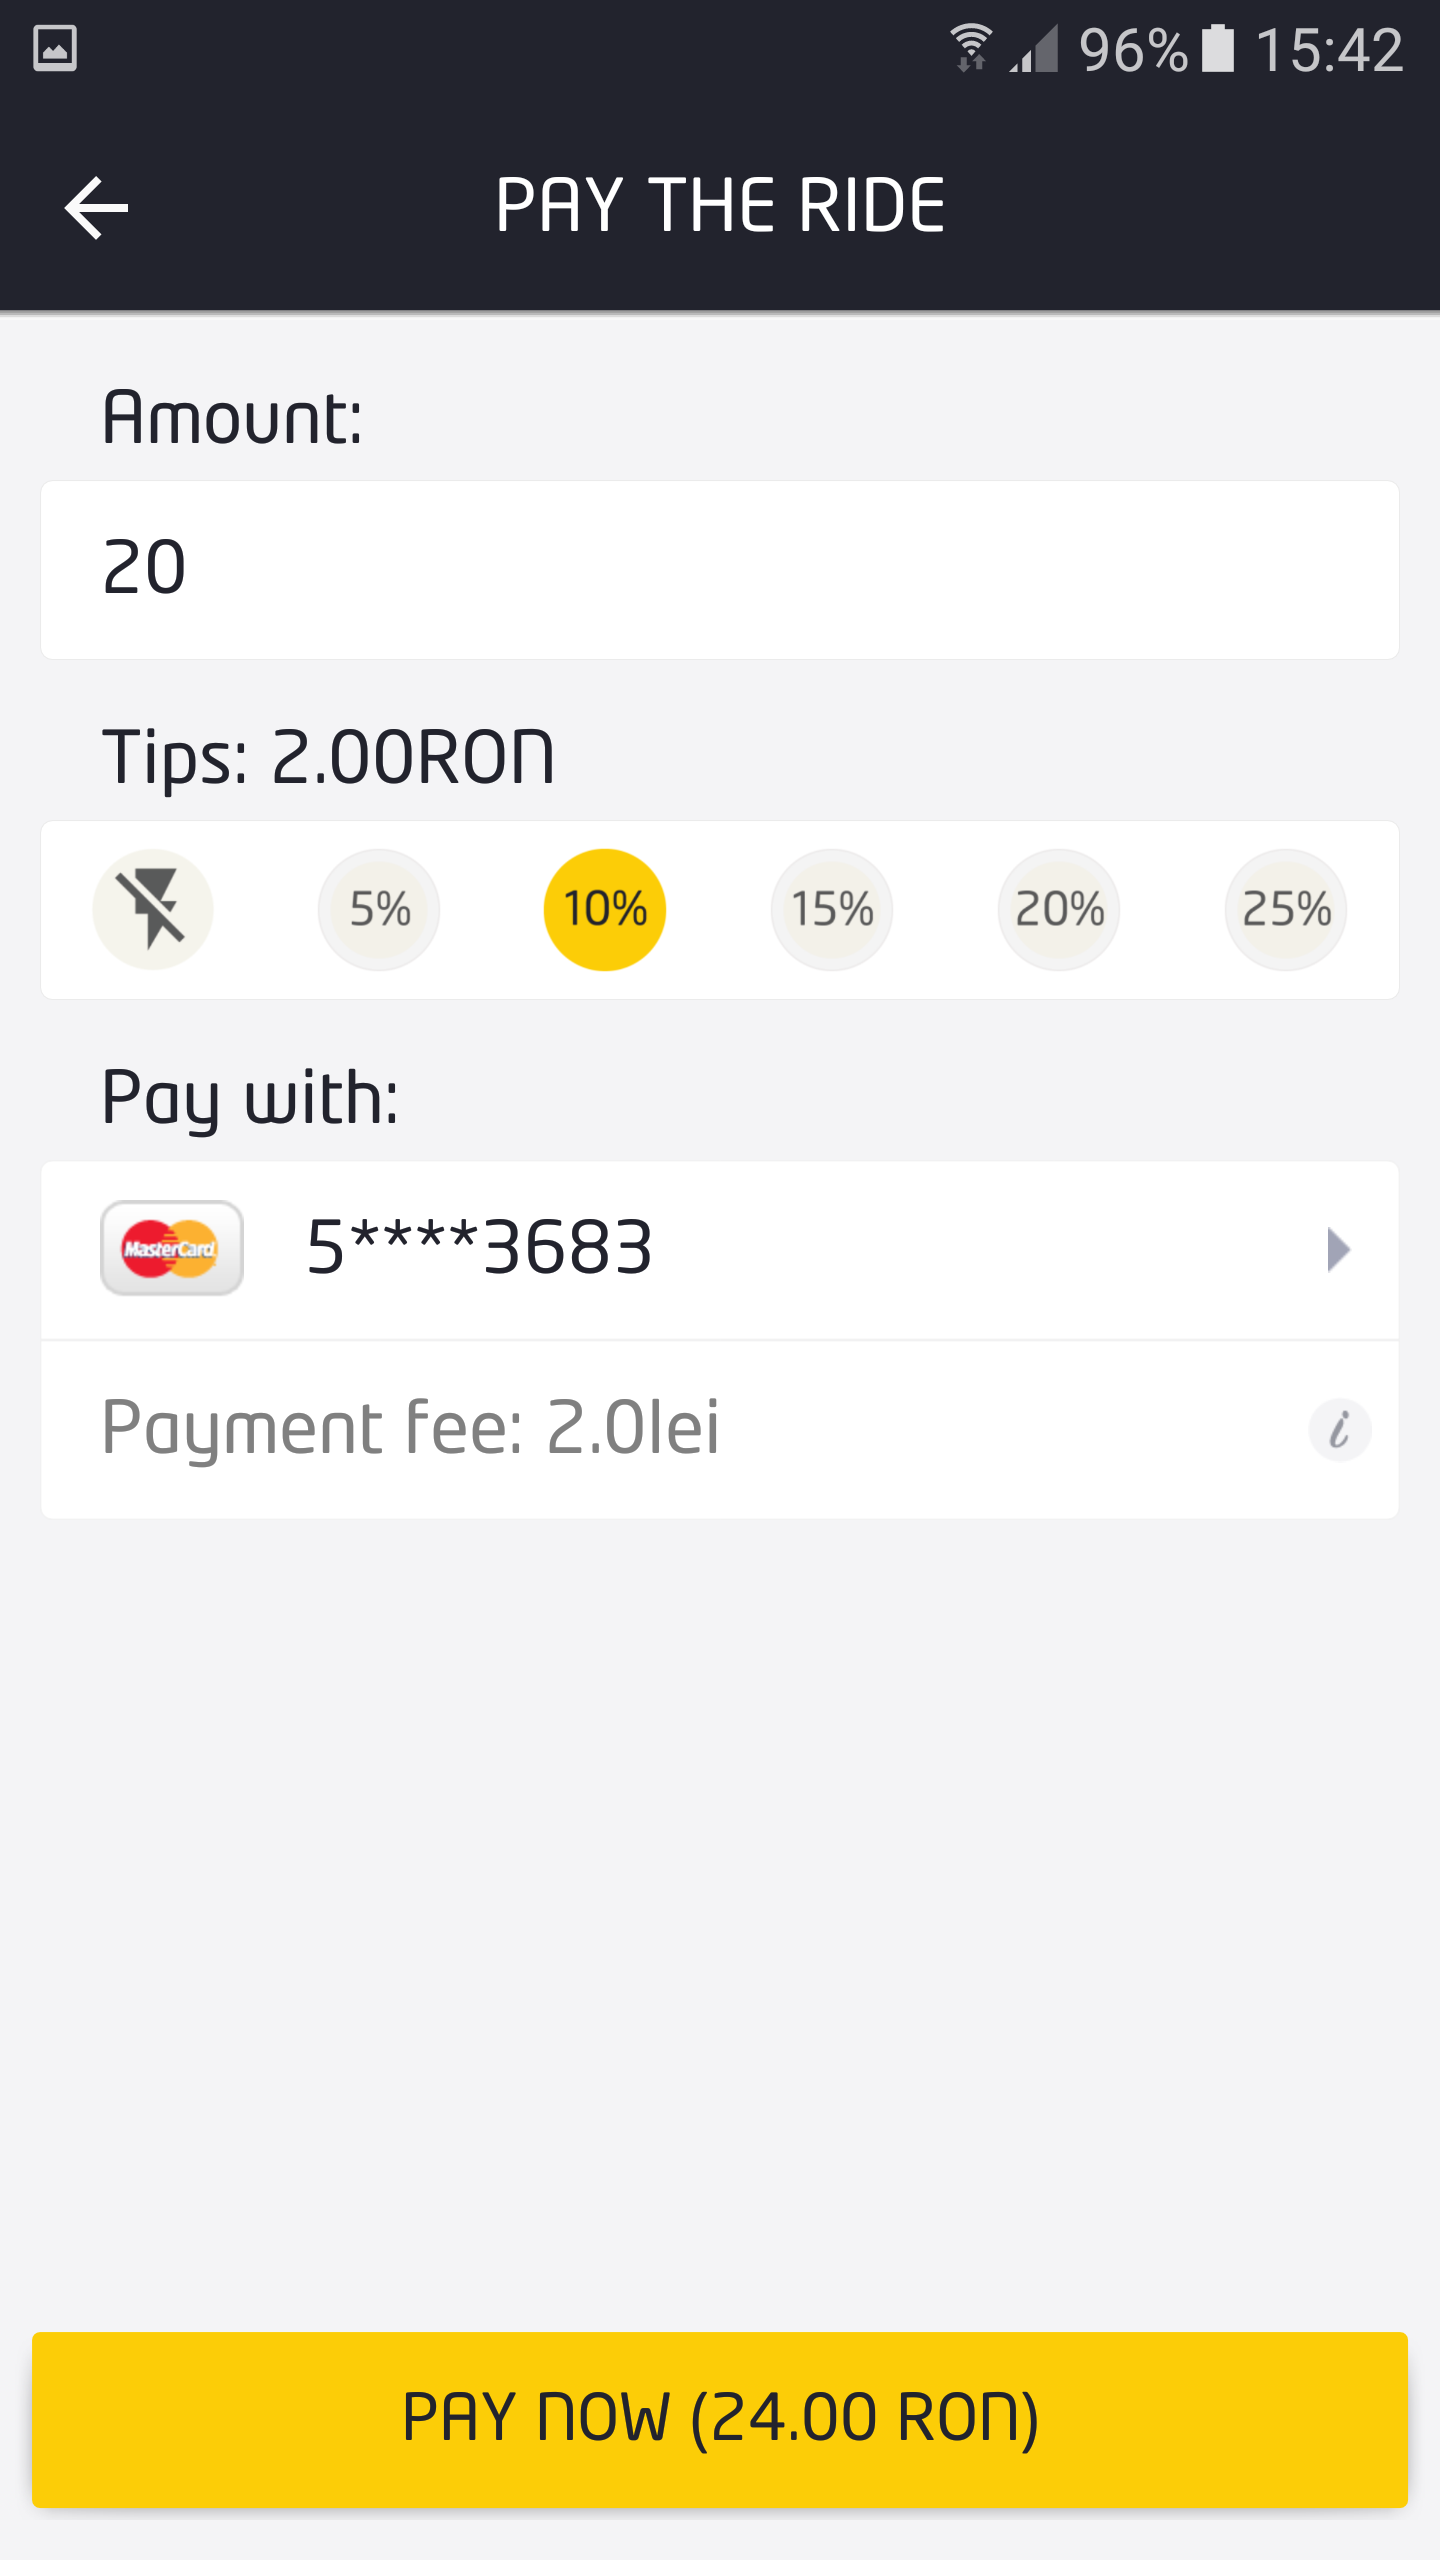Viewport: 1440px width, 2560px height.
Task: Tap the Tips: 2.00RON label
Action: (x=328, y=757)
